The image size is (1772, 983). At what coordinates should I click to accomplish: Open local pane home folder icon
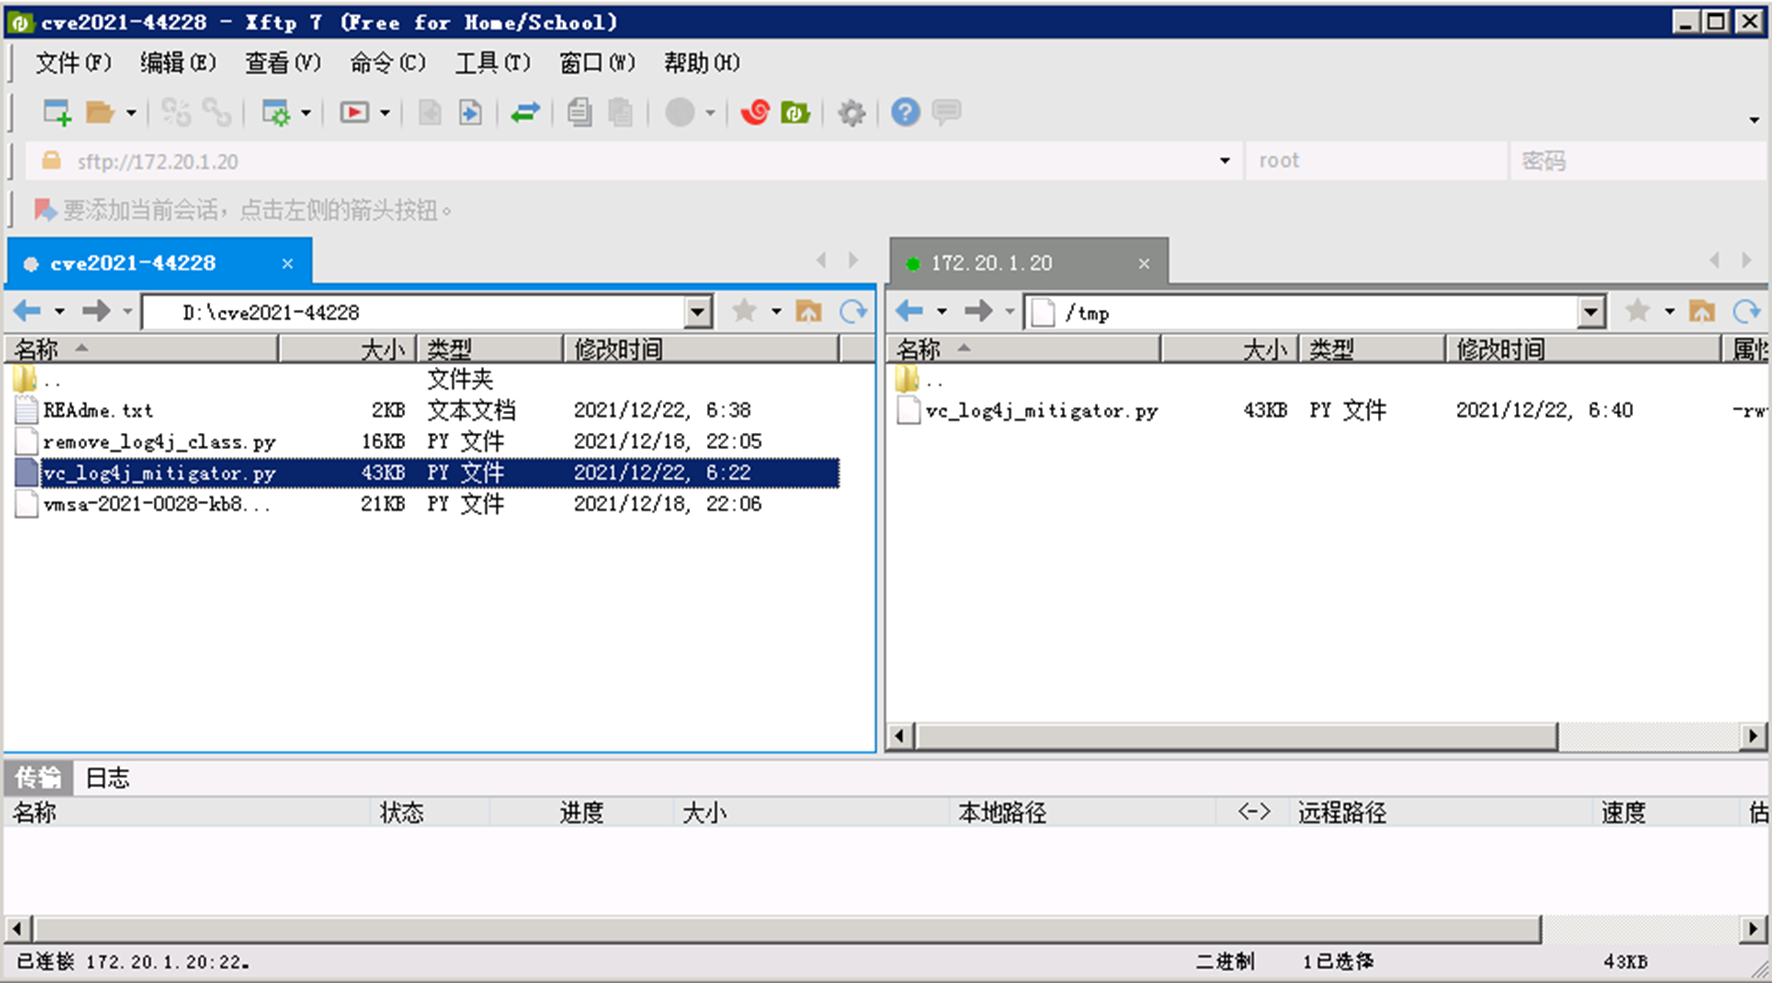(809, 311)
